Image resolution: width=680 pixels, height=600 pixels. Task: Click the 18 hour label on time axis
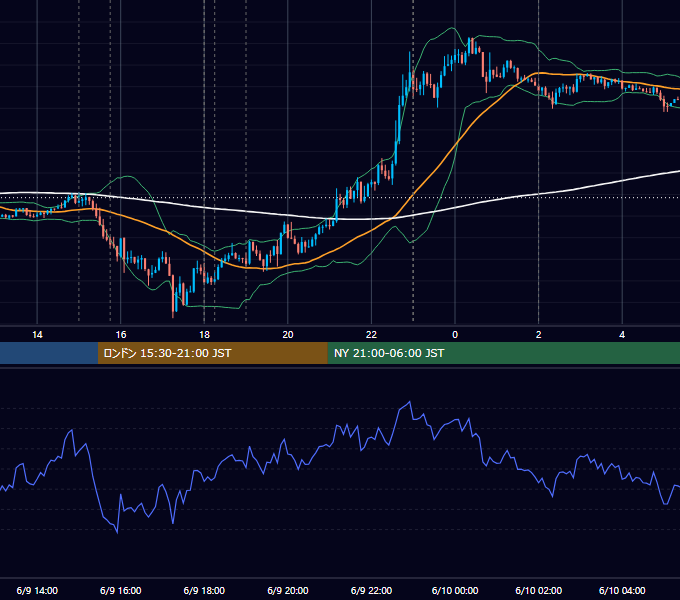click(204, 335)
